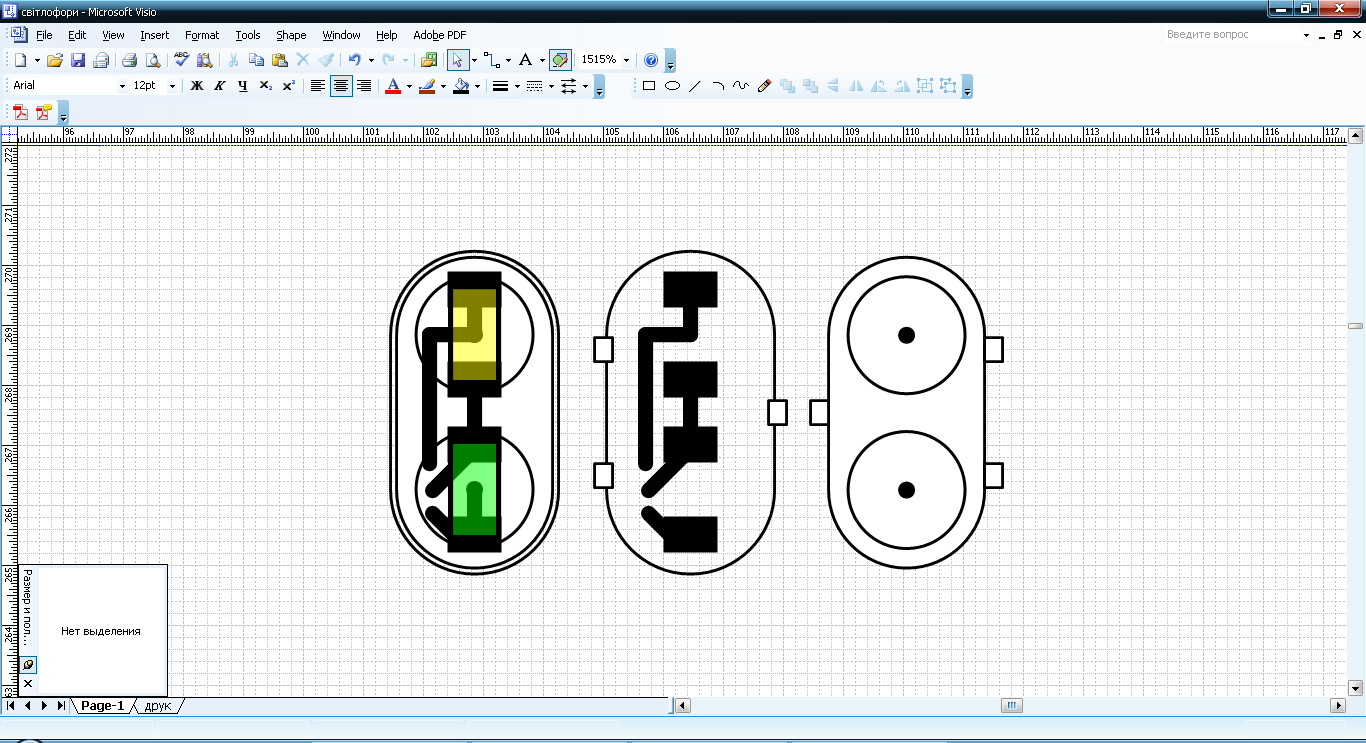Select the Ellipse drawing tool
Viewport: 1366px width, 743px height.
[x=672, y=86]
